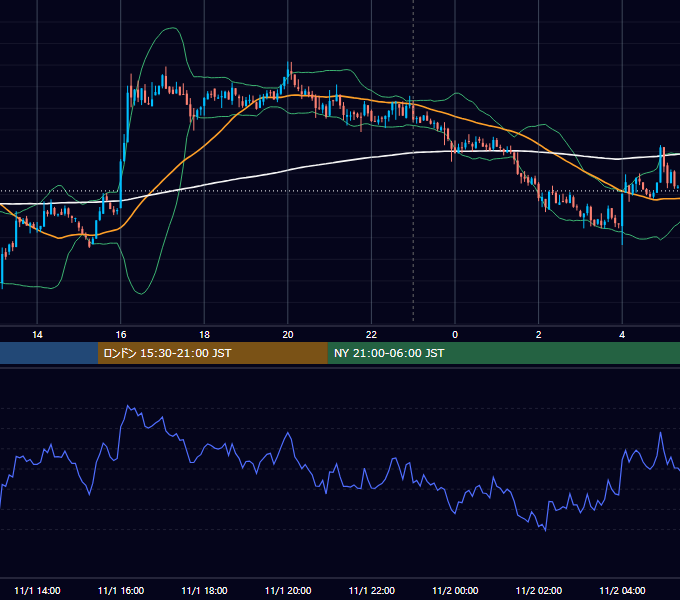680x600 pixels.
Task: Click the 11/2 02:00 label on the lower axis
Action: pos(539,590)
